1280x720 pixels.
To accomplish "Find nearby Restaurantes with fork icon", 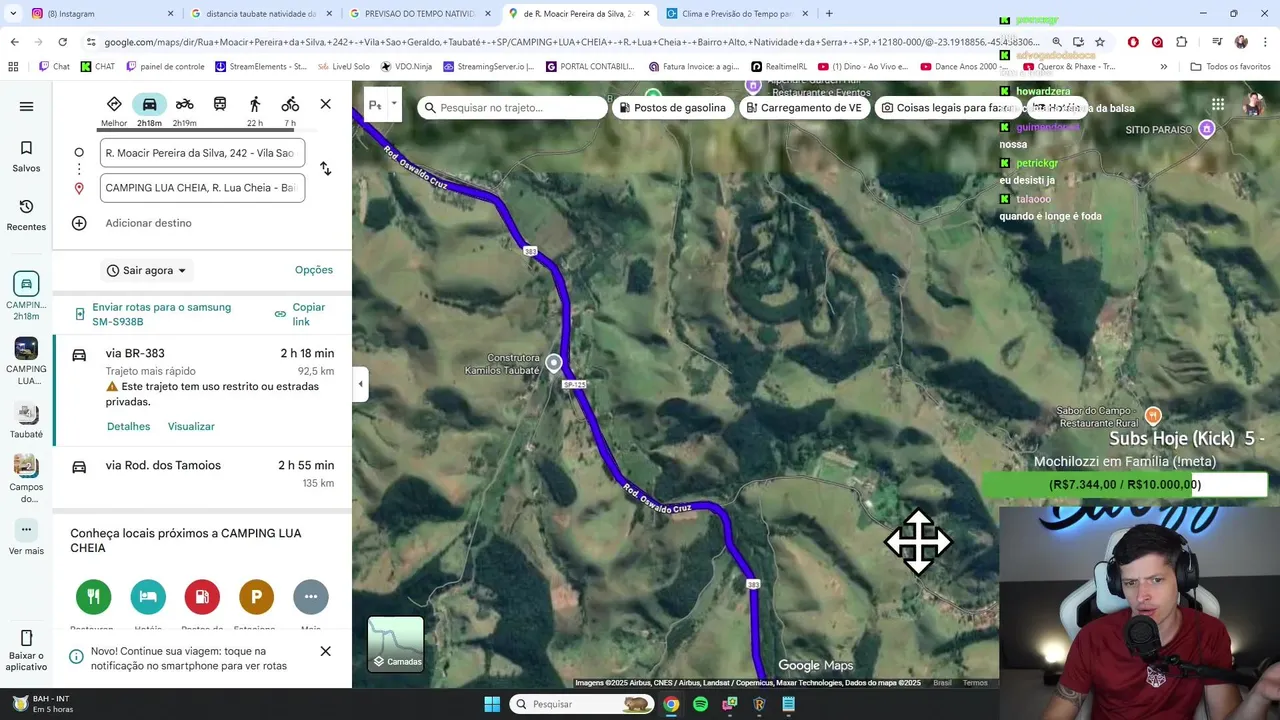I will pos(94,597).
